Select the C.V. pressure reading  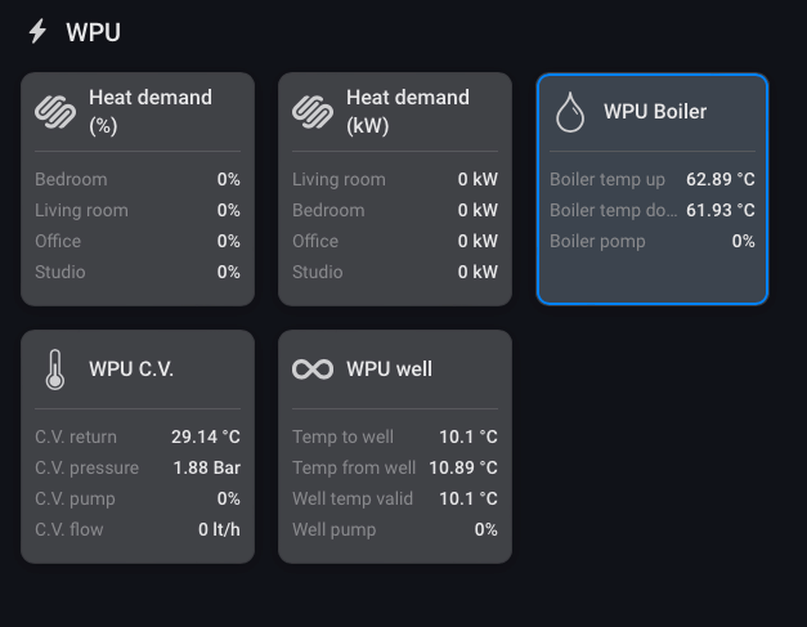point(137,467)
